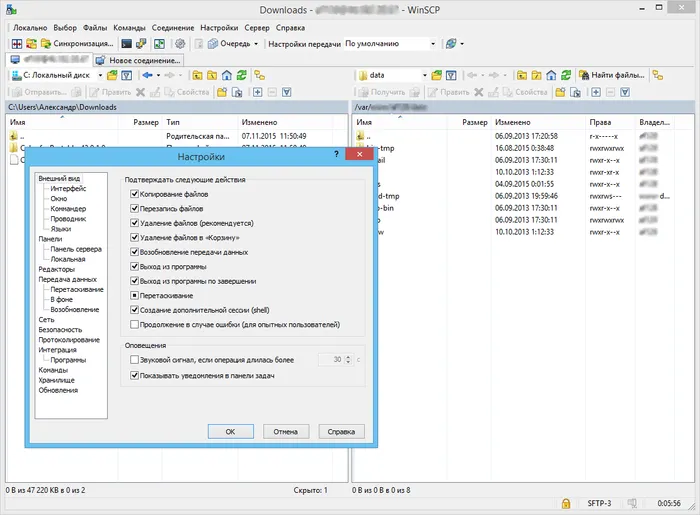
Task: Click the gear preferences icon in toolbar
Action: pos(180,44)
